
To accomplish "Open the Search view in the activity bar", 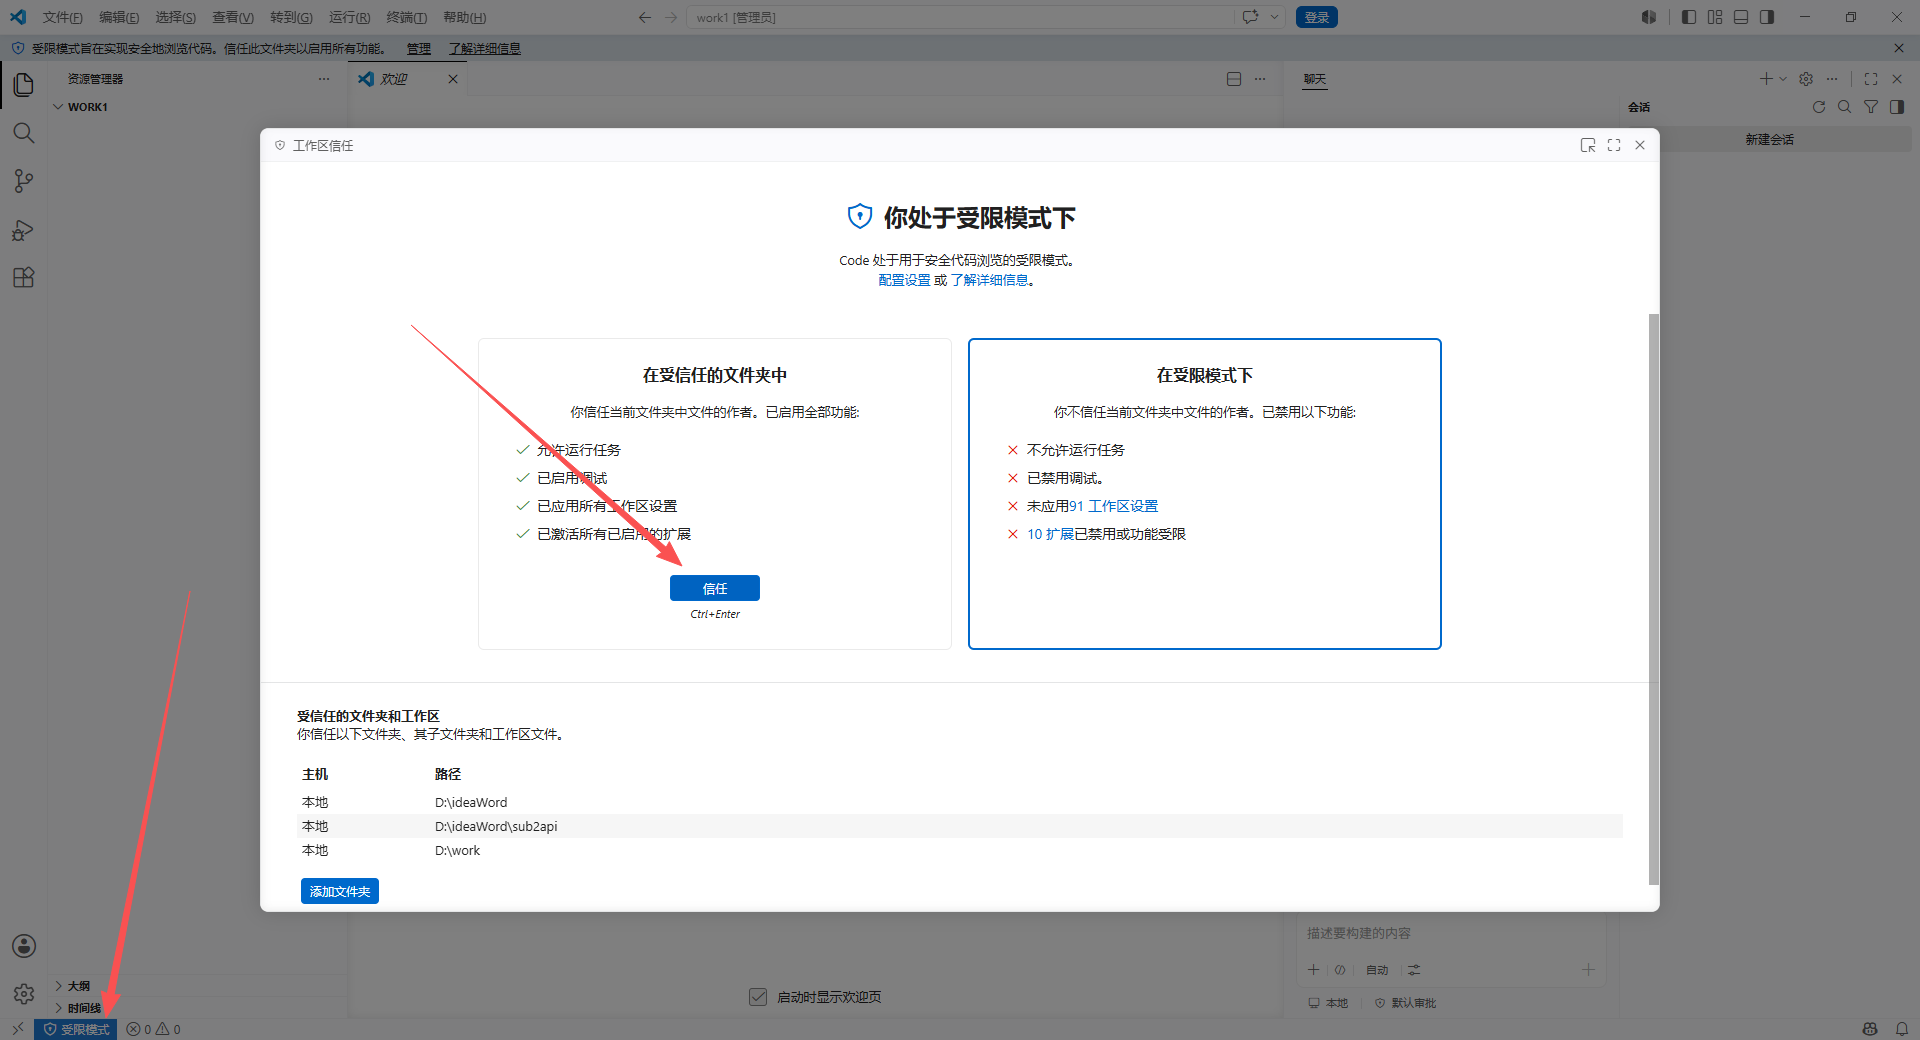I will point(24,133).
